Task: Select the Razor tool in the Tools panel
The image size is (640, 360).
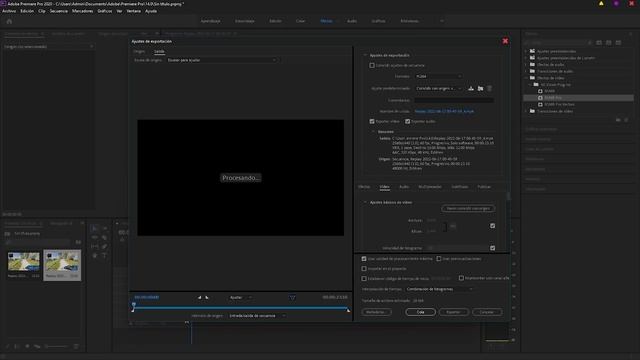Action: coord(104,238)
